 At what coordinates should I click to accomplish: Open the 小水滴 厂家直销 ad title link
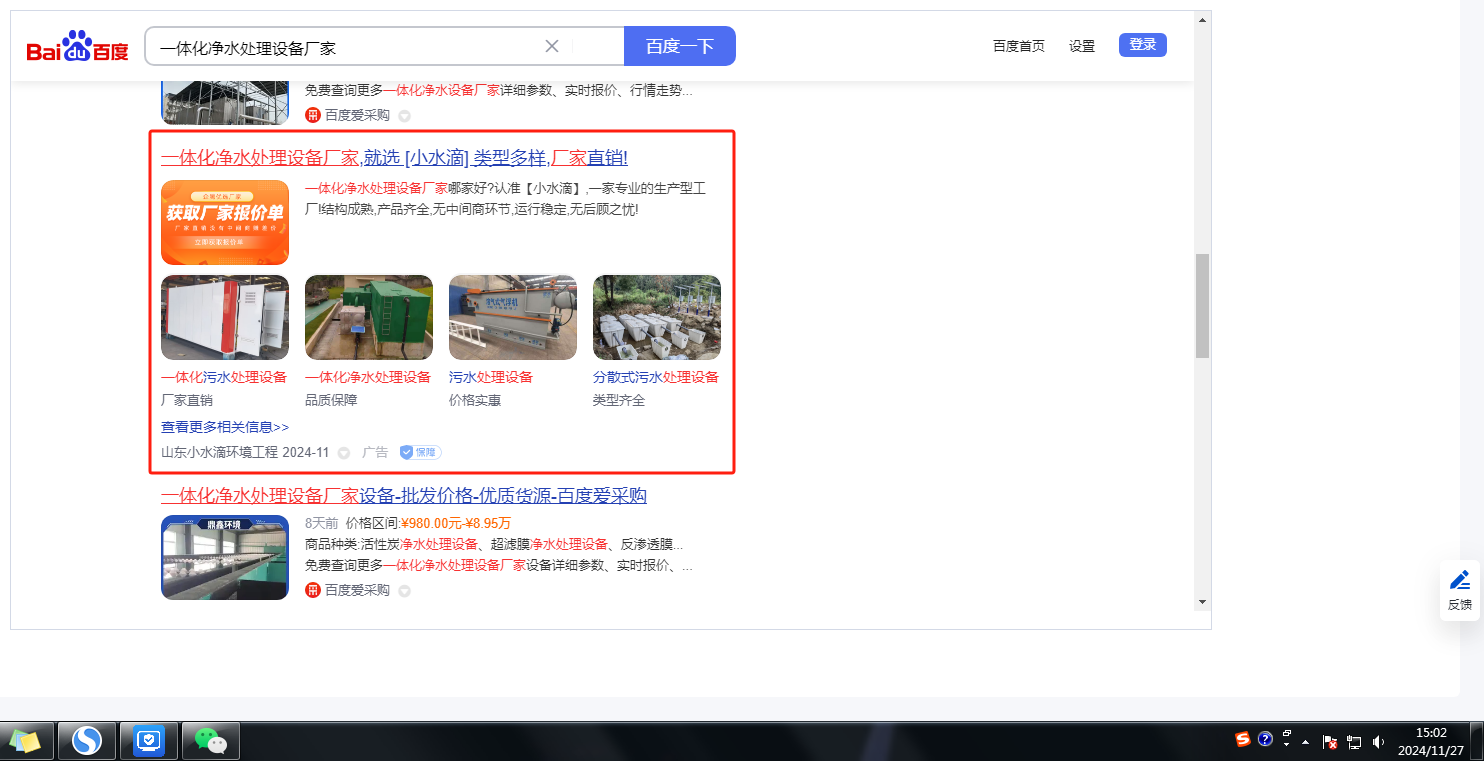coord(394,158)
